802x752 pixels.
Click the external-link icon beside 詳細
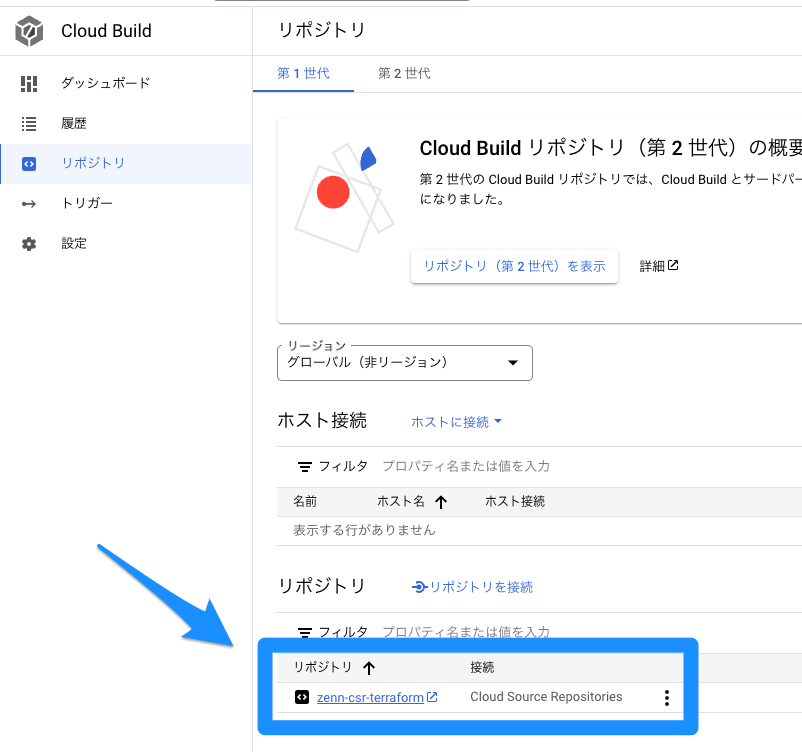(673, 265)
